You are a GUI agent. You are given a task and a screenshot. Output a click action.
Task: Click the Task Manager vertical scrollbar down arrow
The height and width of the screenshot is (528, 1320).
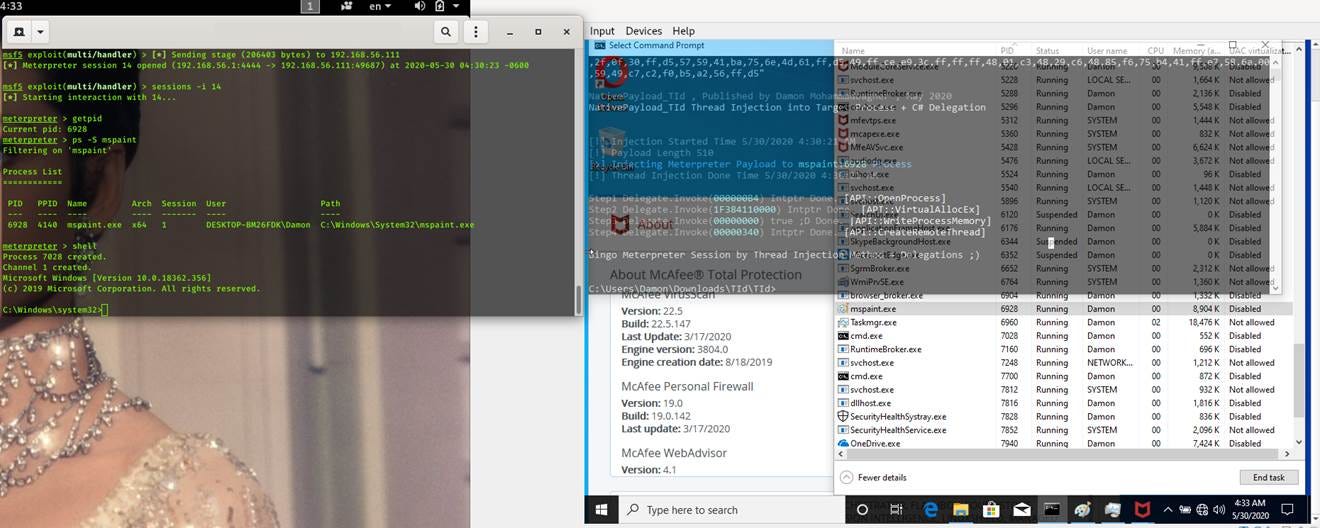pyautogui.click(x=1299, y=442)
